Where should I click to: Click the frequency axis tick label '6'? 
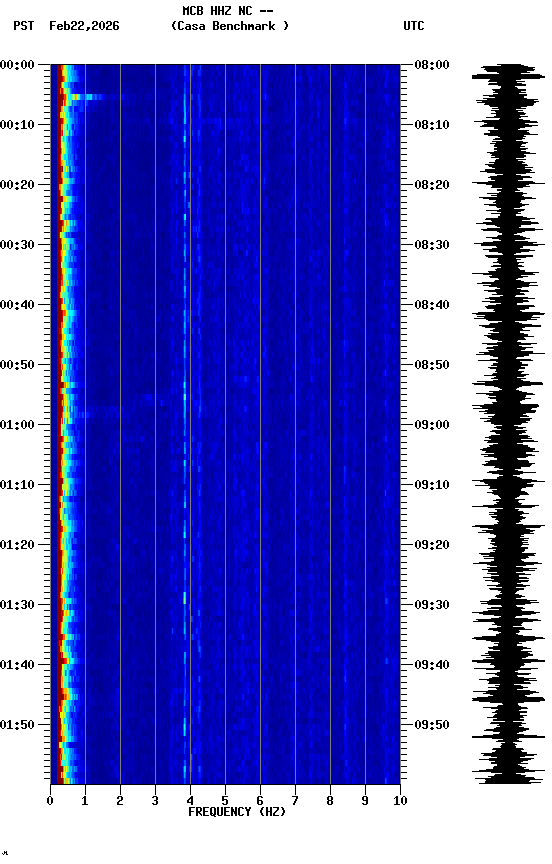260,801
